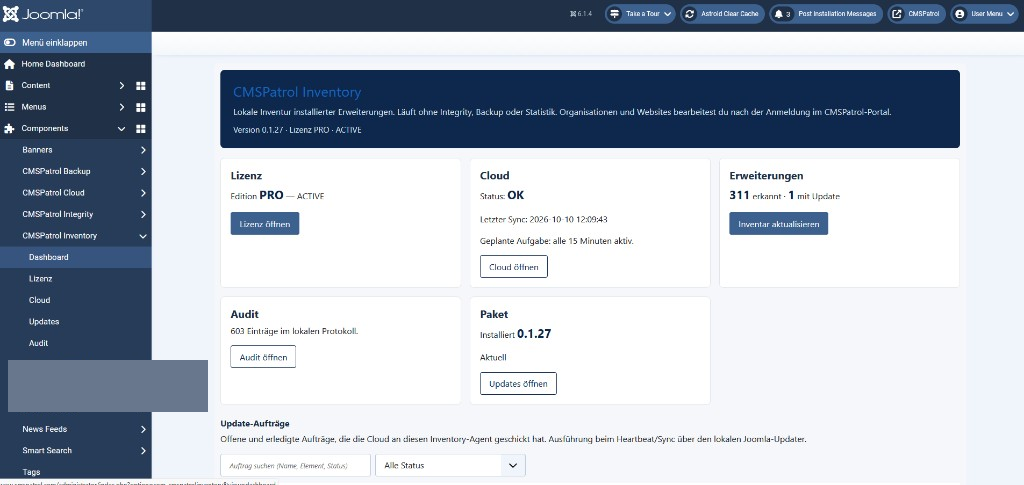Click the Home Dashboard house icon
Viewport: 1024px width, 485px height.
point(9,64)
